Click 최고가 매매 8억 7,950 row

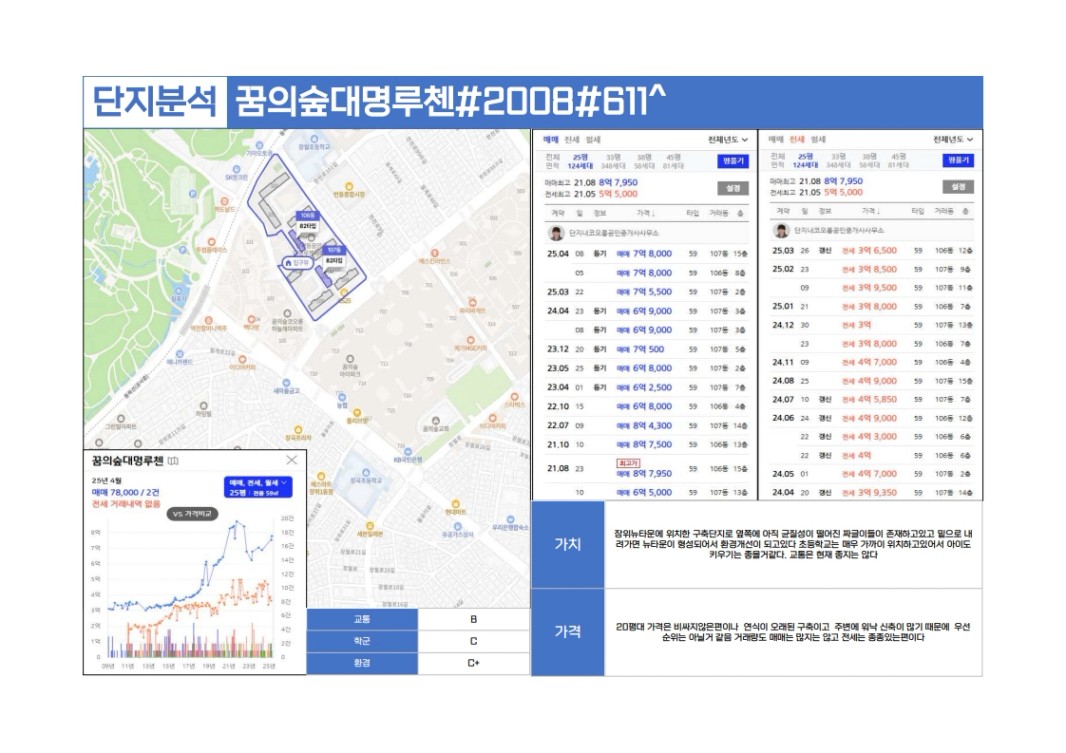647,469
